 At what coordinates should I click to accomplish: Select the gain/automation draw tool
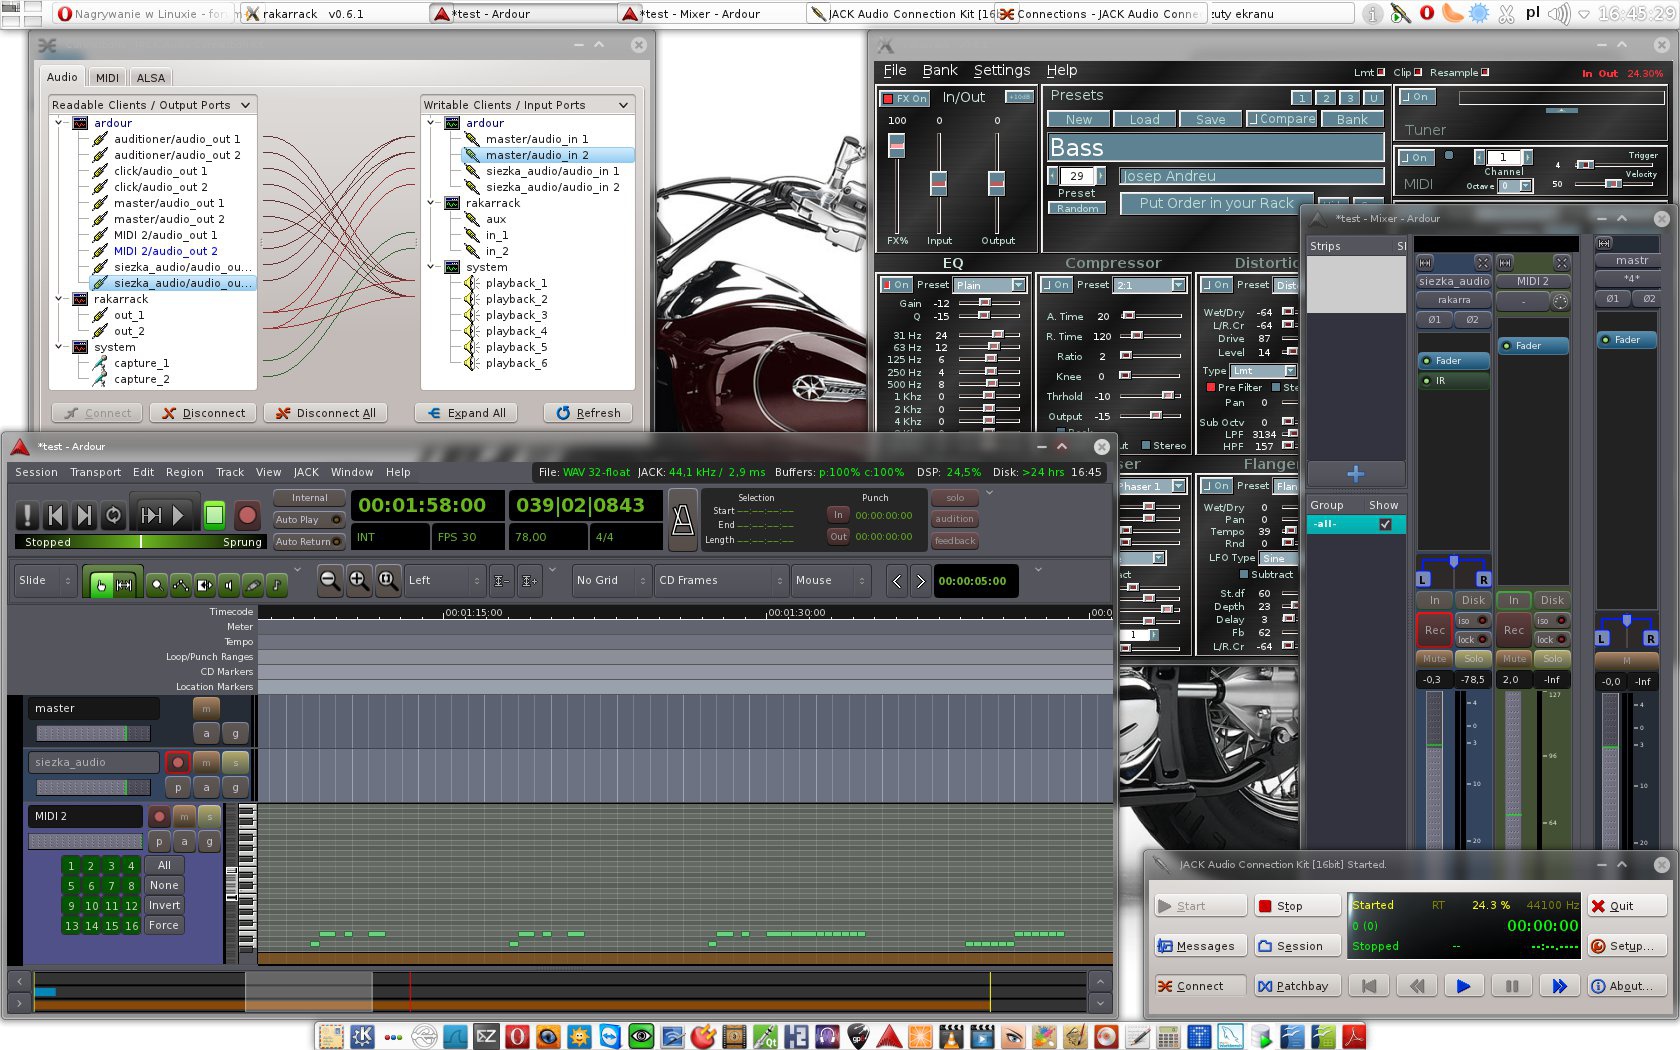click(x=181, y=585)
